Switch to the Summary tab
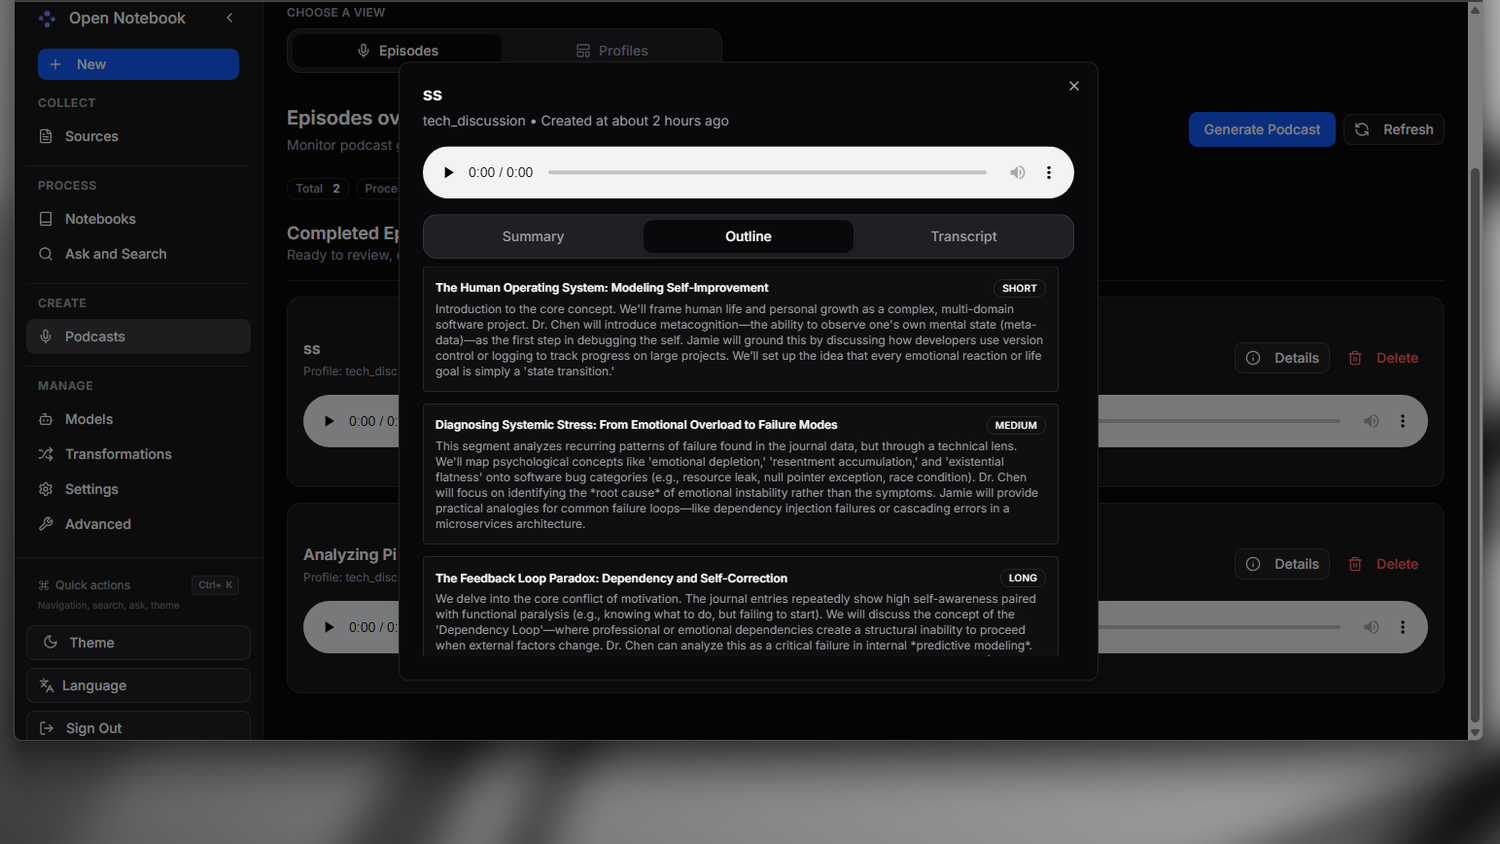 point(533,237)
